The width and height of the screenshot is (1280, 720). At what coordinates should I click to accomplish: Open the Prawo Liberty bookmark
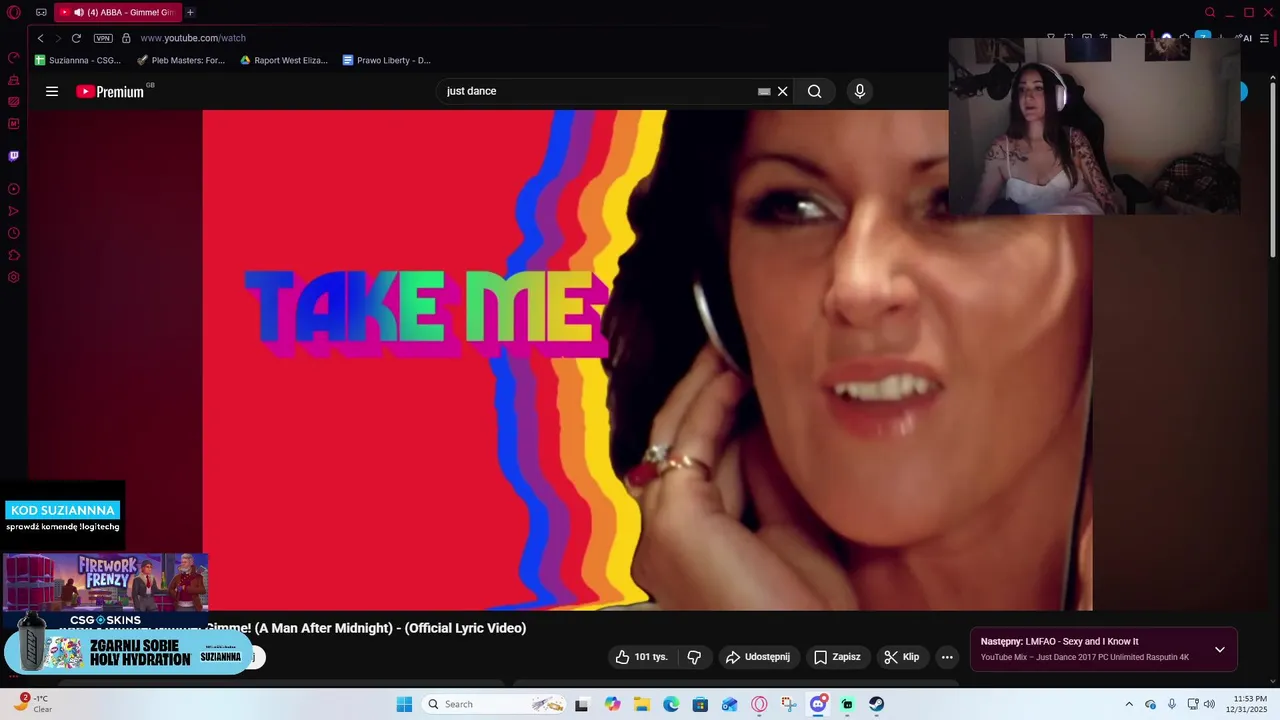point(386,60)
